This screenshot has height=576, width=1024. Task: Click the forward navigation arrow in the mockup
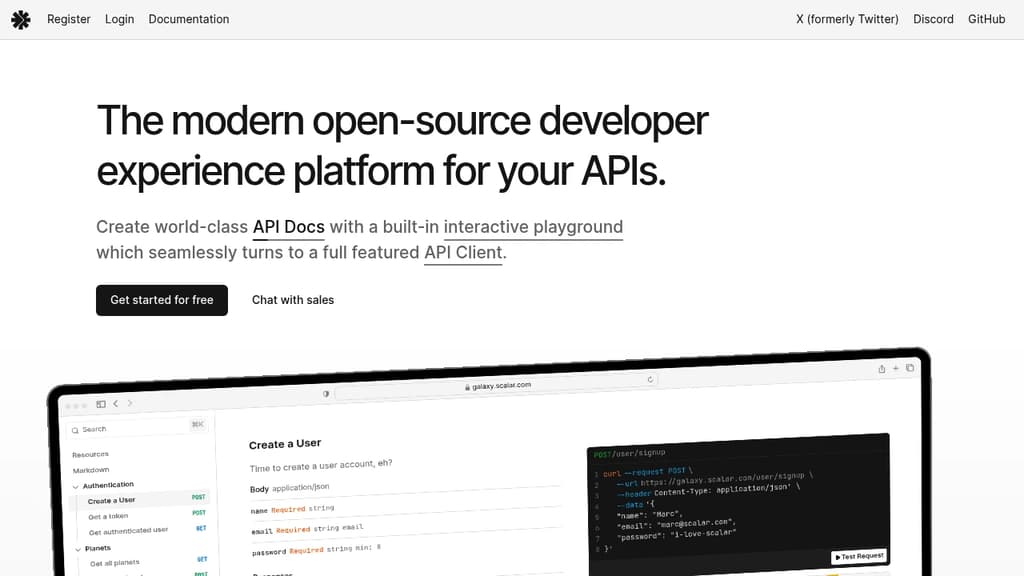130,403
